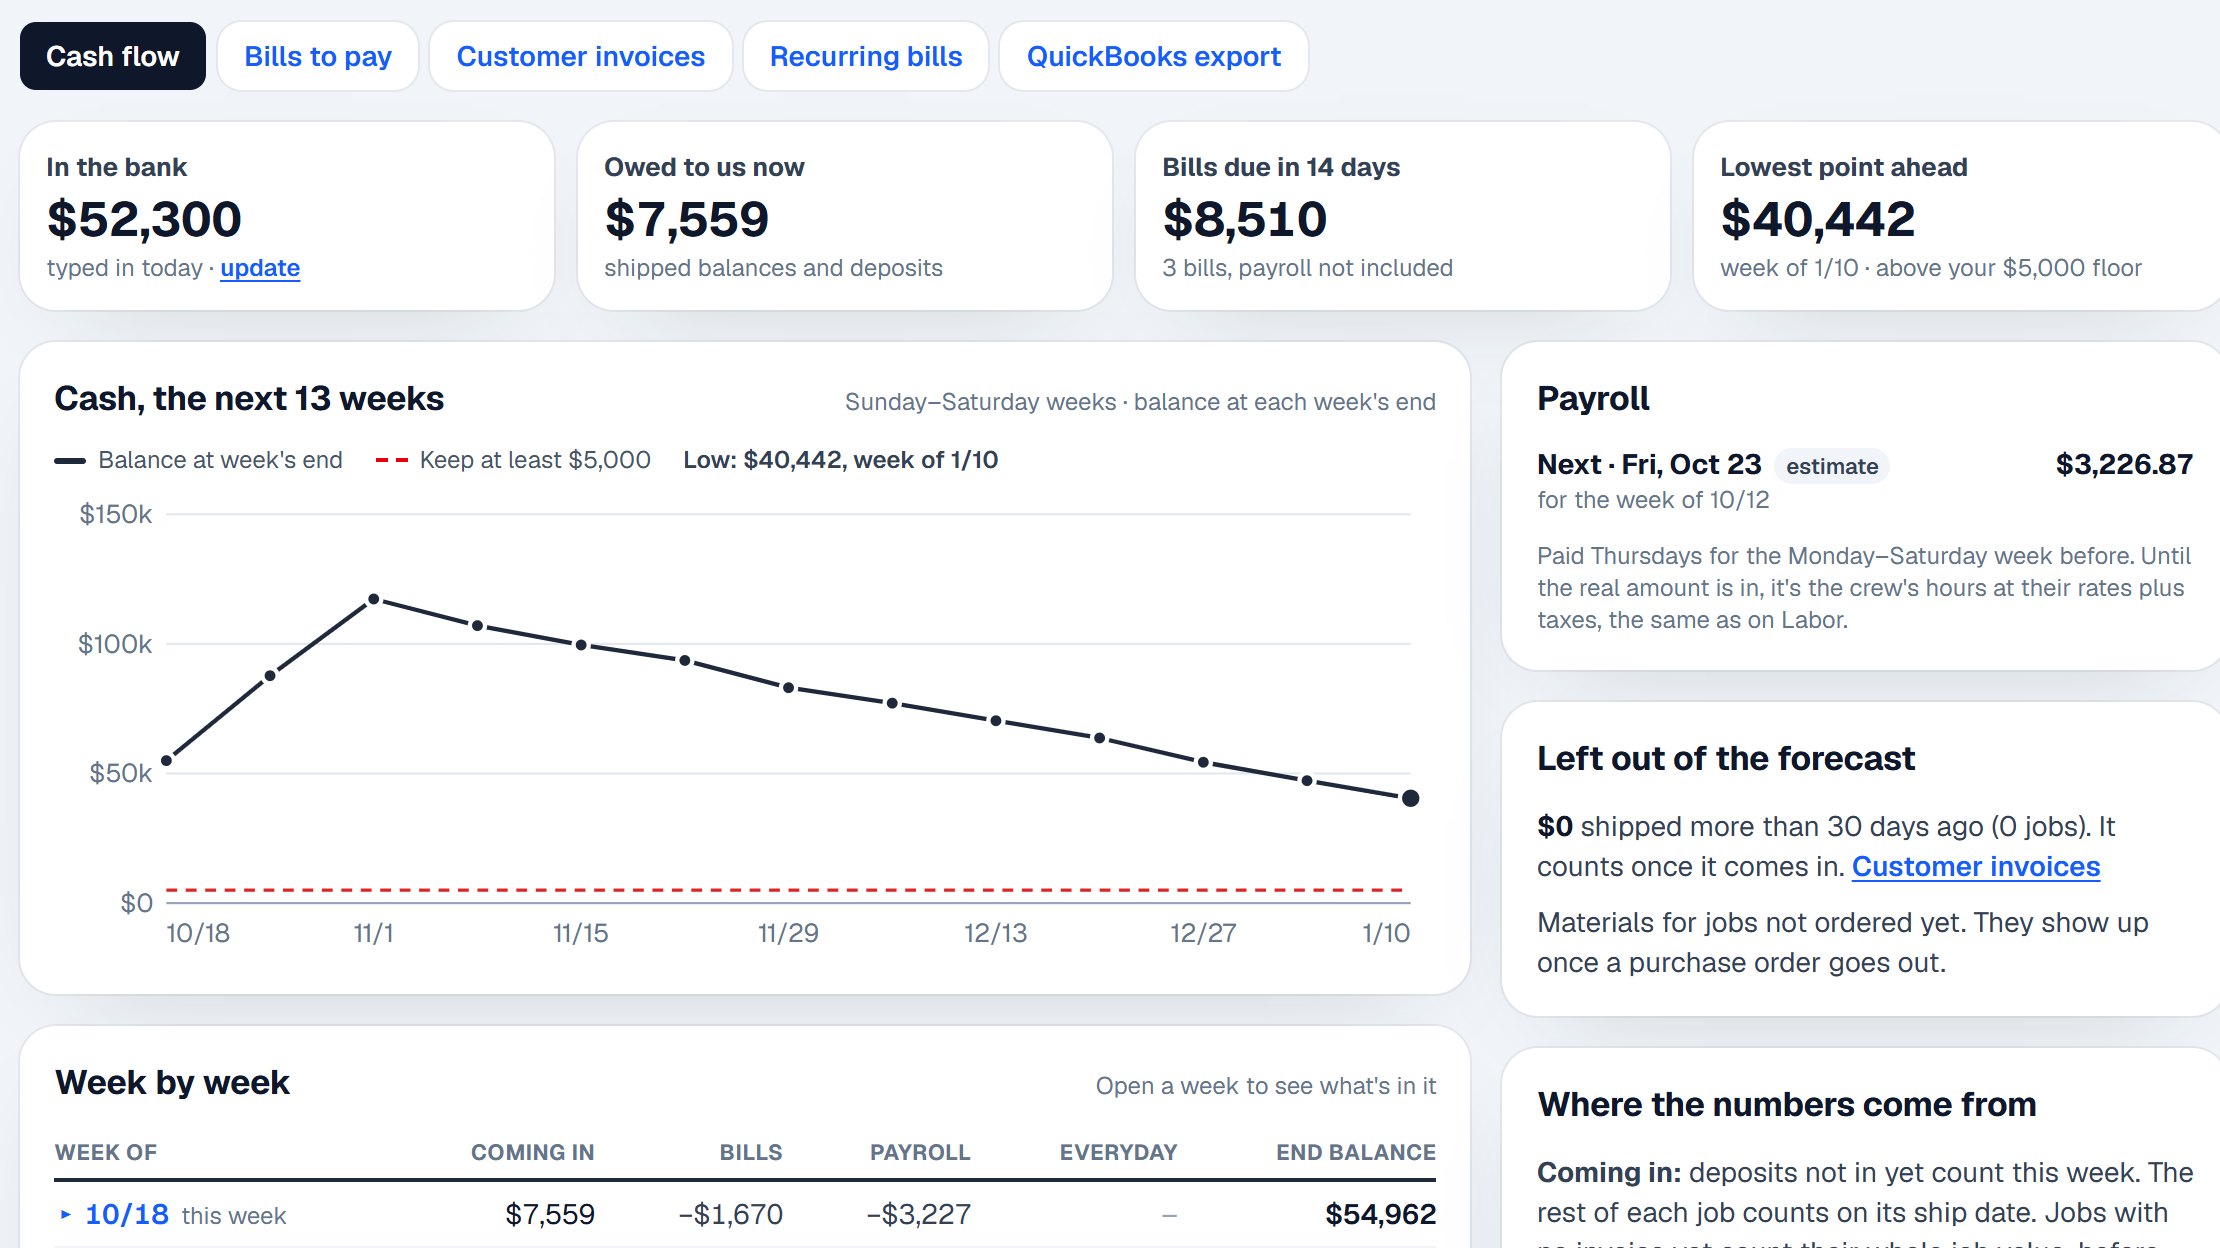This screenshot has height=1248, width=2220.
Task: Click 'for the week of 10/12' text
Action: coord(1653,500)
